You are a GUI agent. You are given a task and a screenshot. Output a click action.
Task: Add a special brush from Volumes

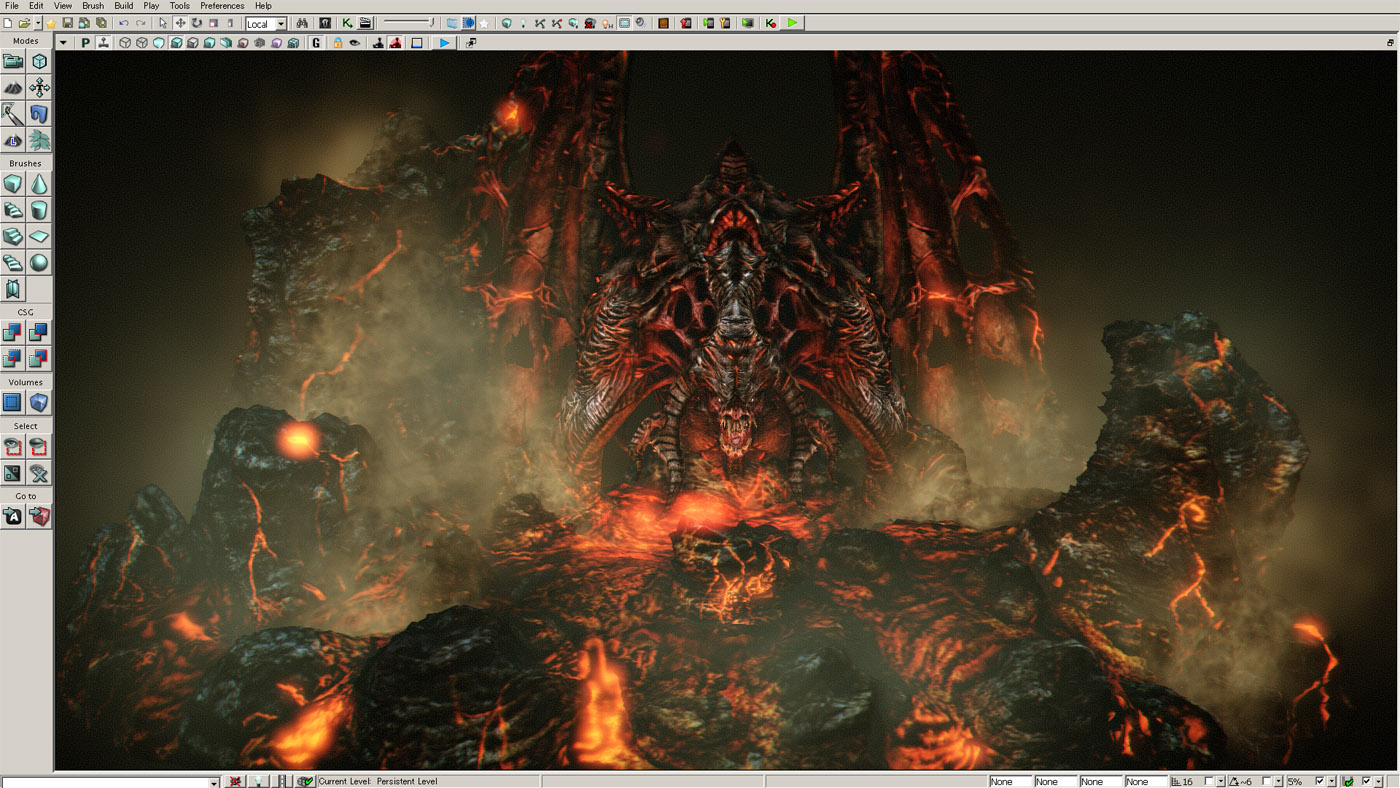pyautogui.click(x=13, y=402)
